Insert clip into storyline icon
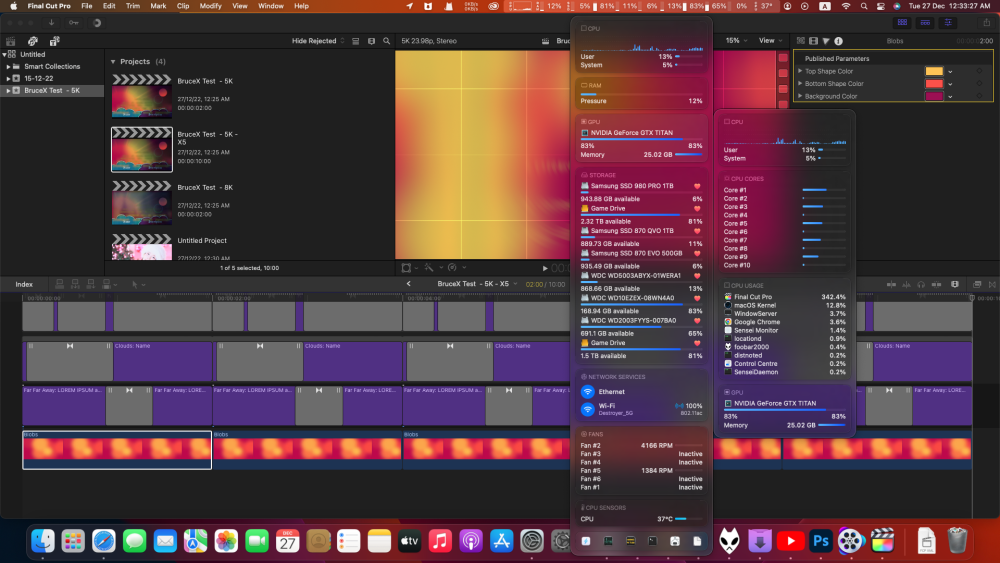1000x563 pixels. [x=75, y=284]
